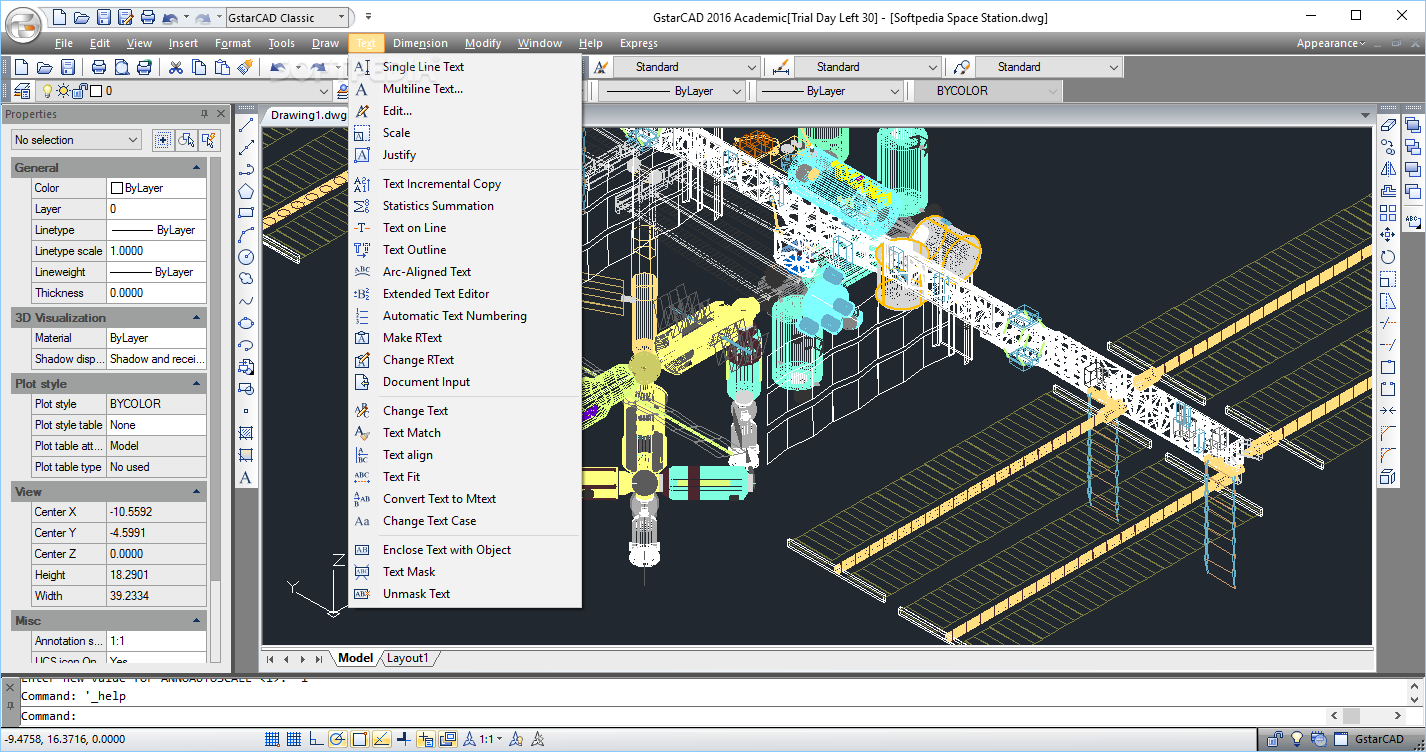Select the Fillet modify tool
The height and width of the screenshot is (752, 1426).
pos(1388,455)
